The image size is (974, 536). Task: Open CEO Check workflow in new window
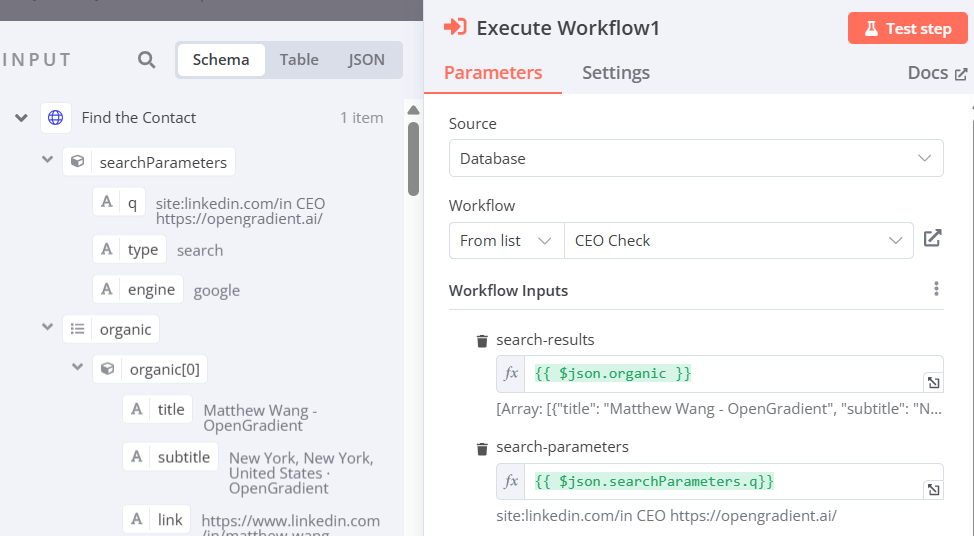tap(932, 239)
